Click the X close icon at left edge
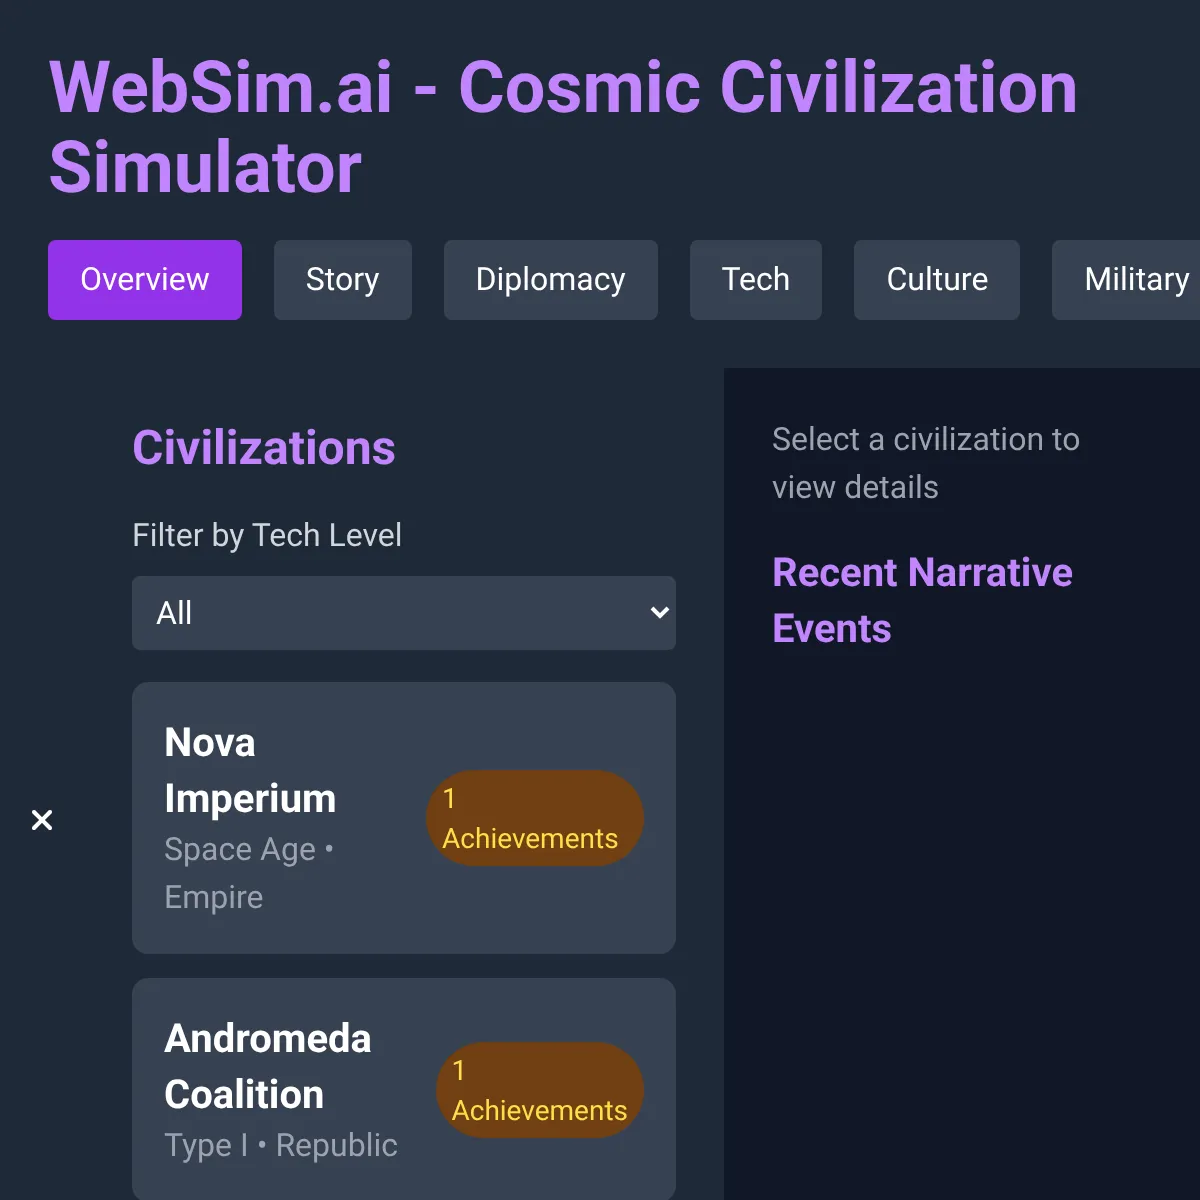This screenshot has height=1200, width=1200. point(42,820)
